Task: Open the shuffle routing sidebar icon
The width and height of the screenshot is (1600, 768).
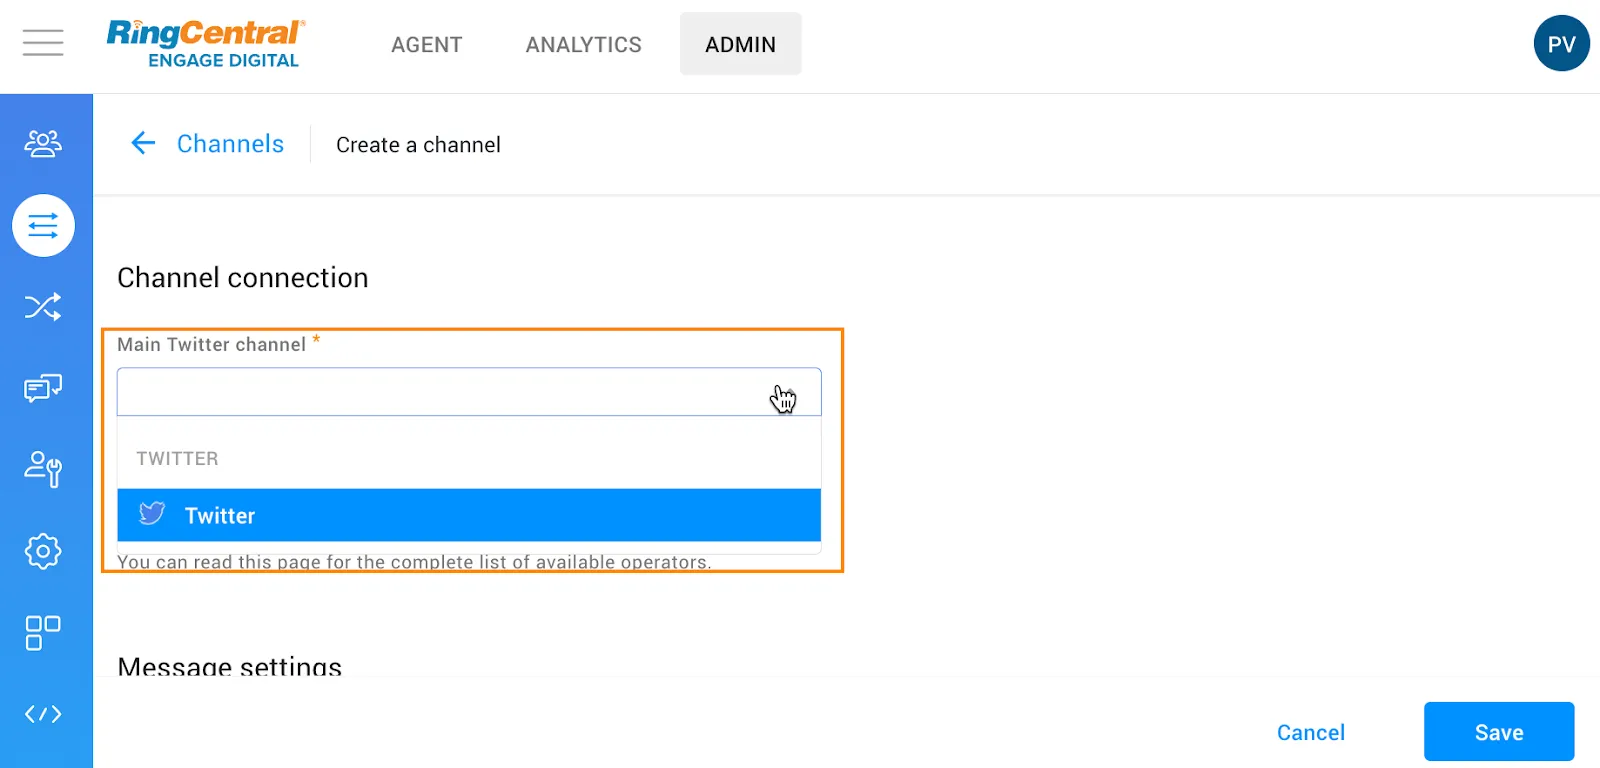Action: [x=43, y=306]
